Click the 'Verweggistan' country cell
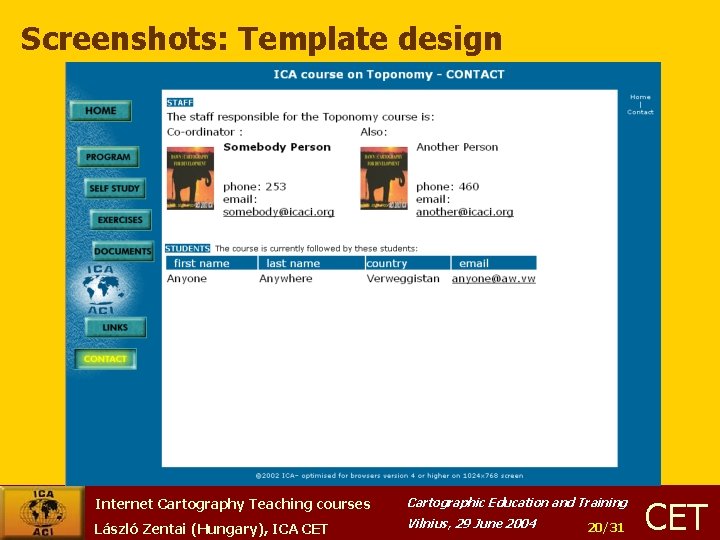Viewport: 720px width, 540px height. (x=403, y=279)
